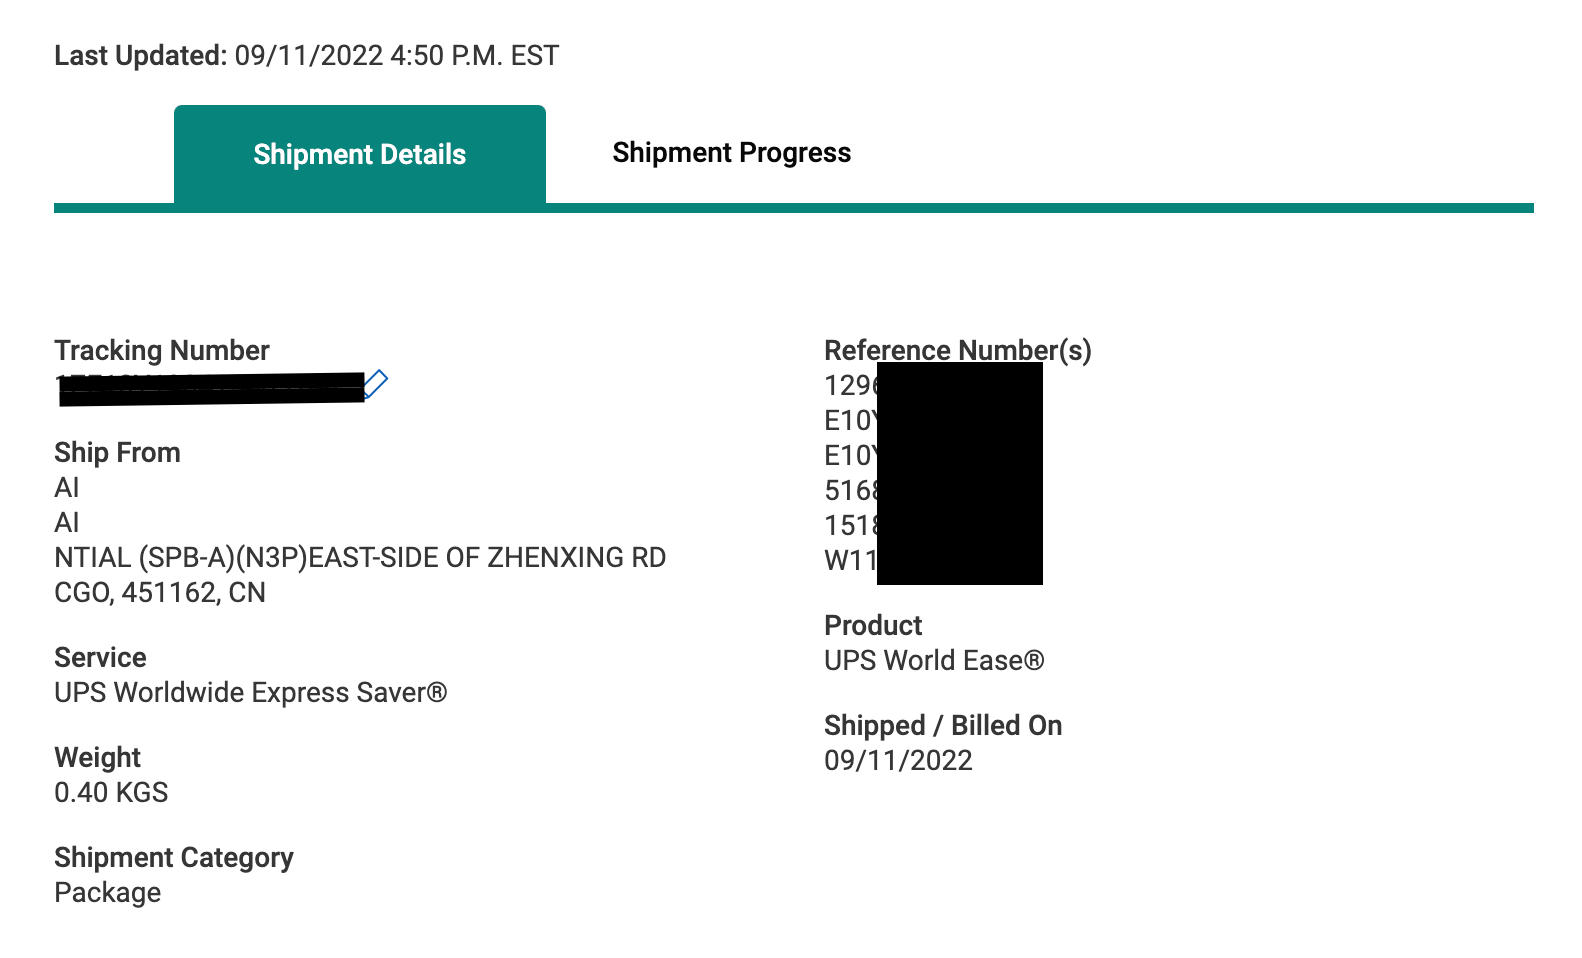The width and height of the screenshot is (1582, 958).
Task: Select the Shipment Details tab
Action: tap(360, 155)
